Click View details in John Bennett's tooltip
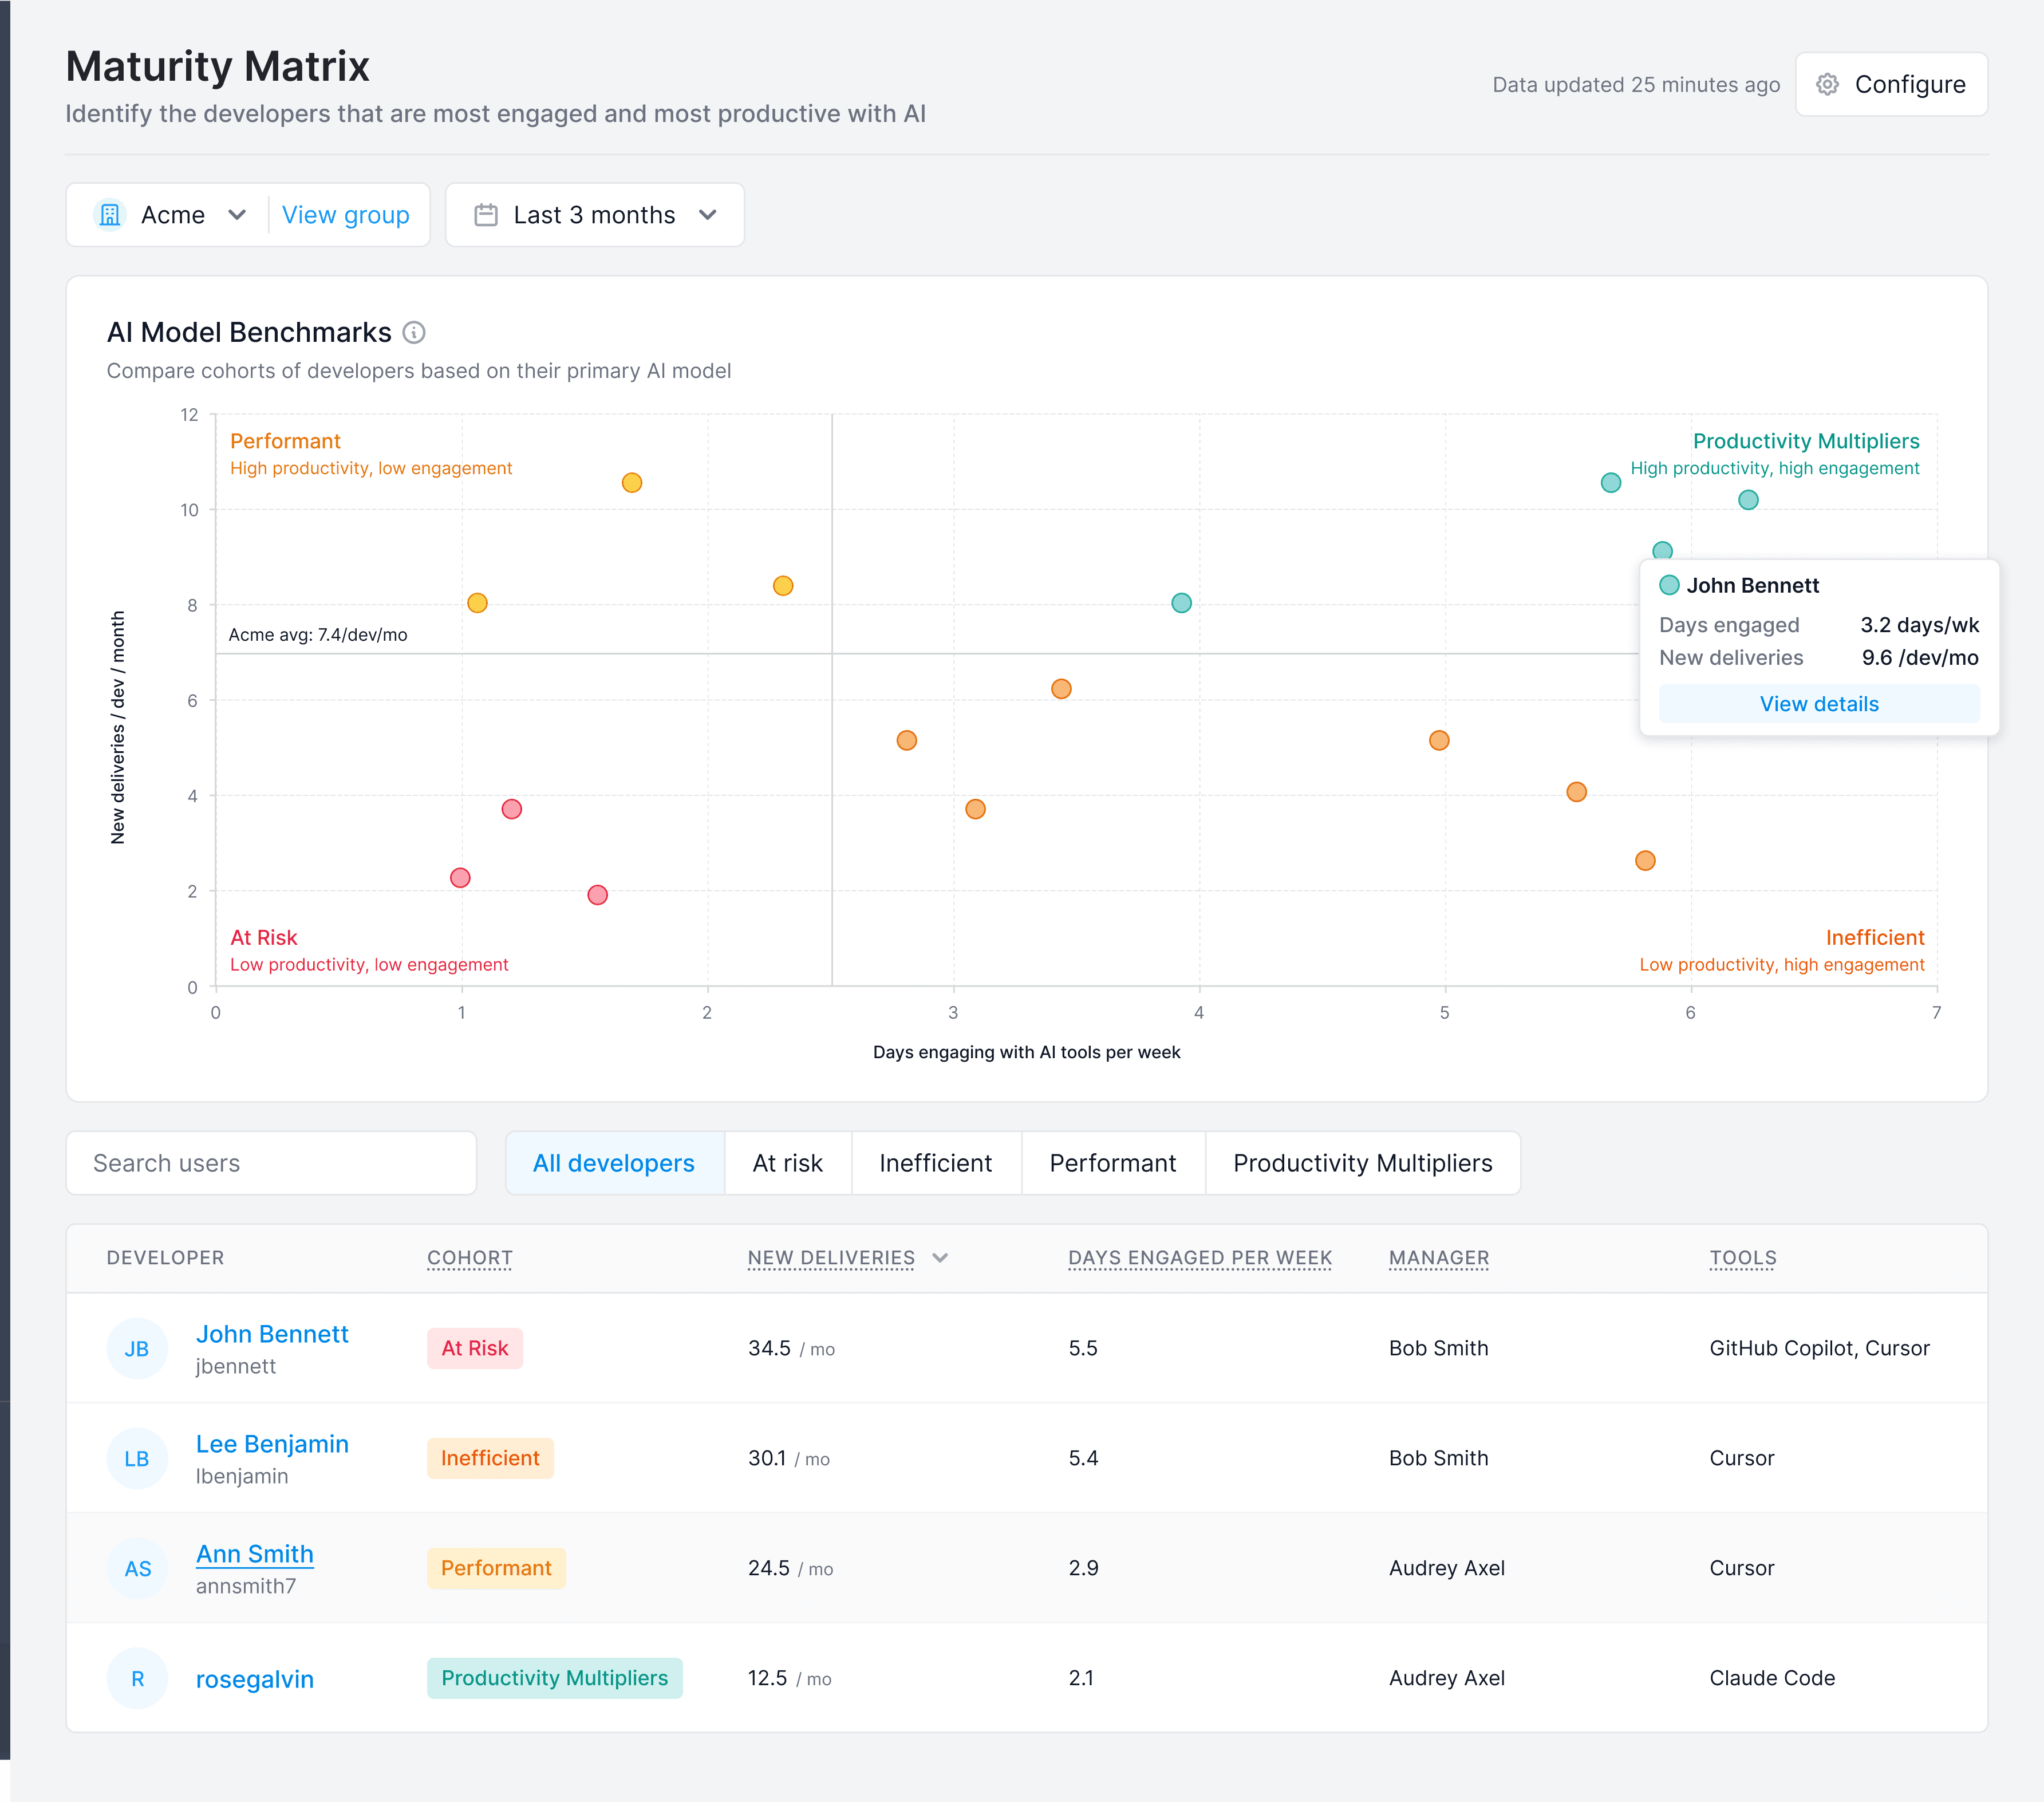Viewport: 2044px width, 1802px height. pos(1819,703)
